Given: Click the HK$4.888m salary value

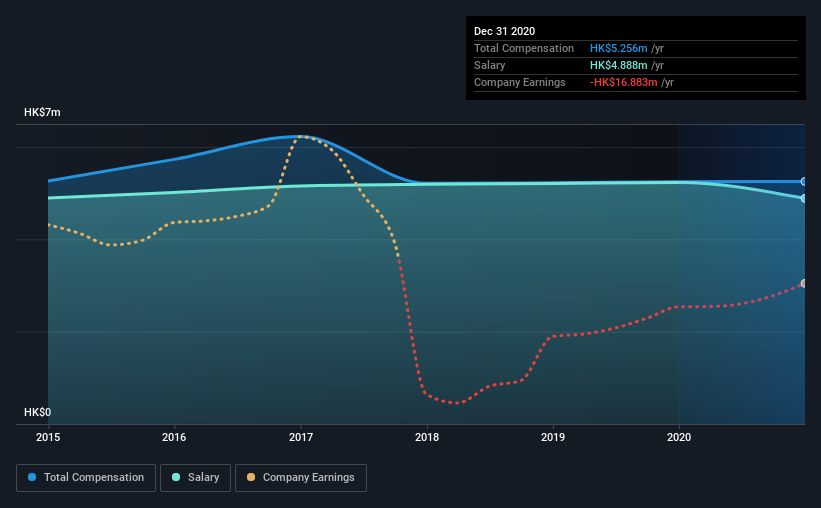Looking at the screenshot, I should [x=618, y=65].
